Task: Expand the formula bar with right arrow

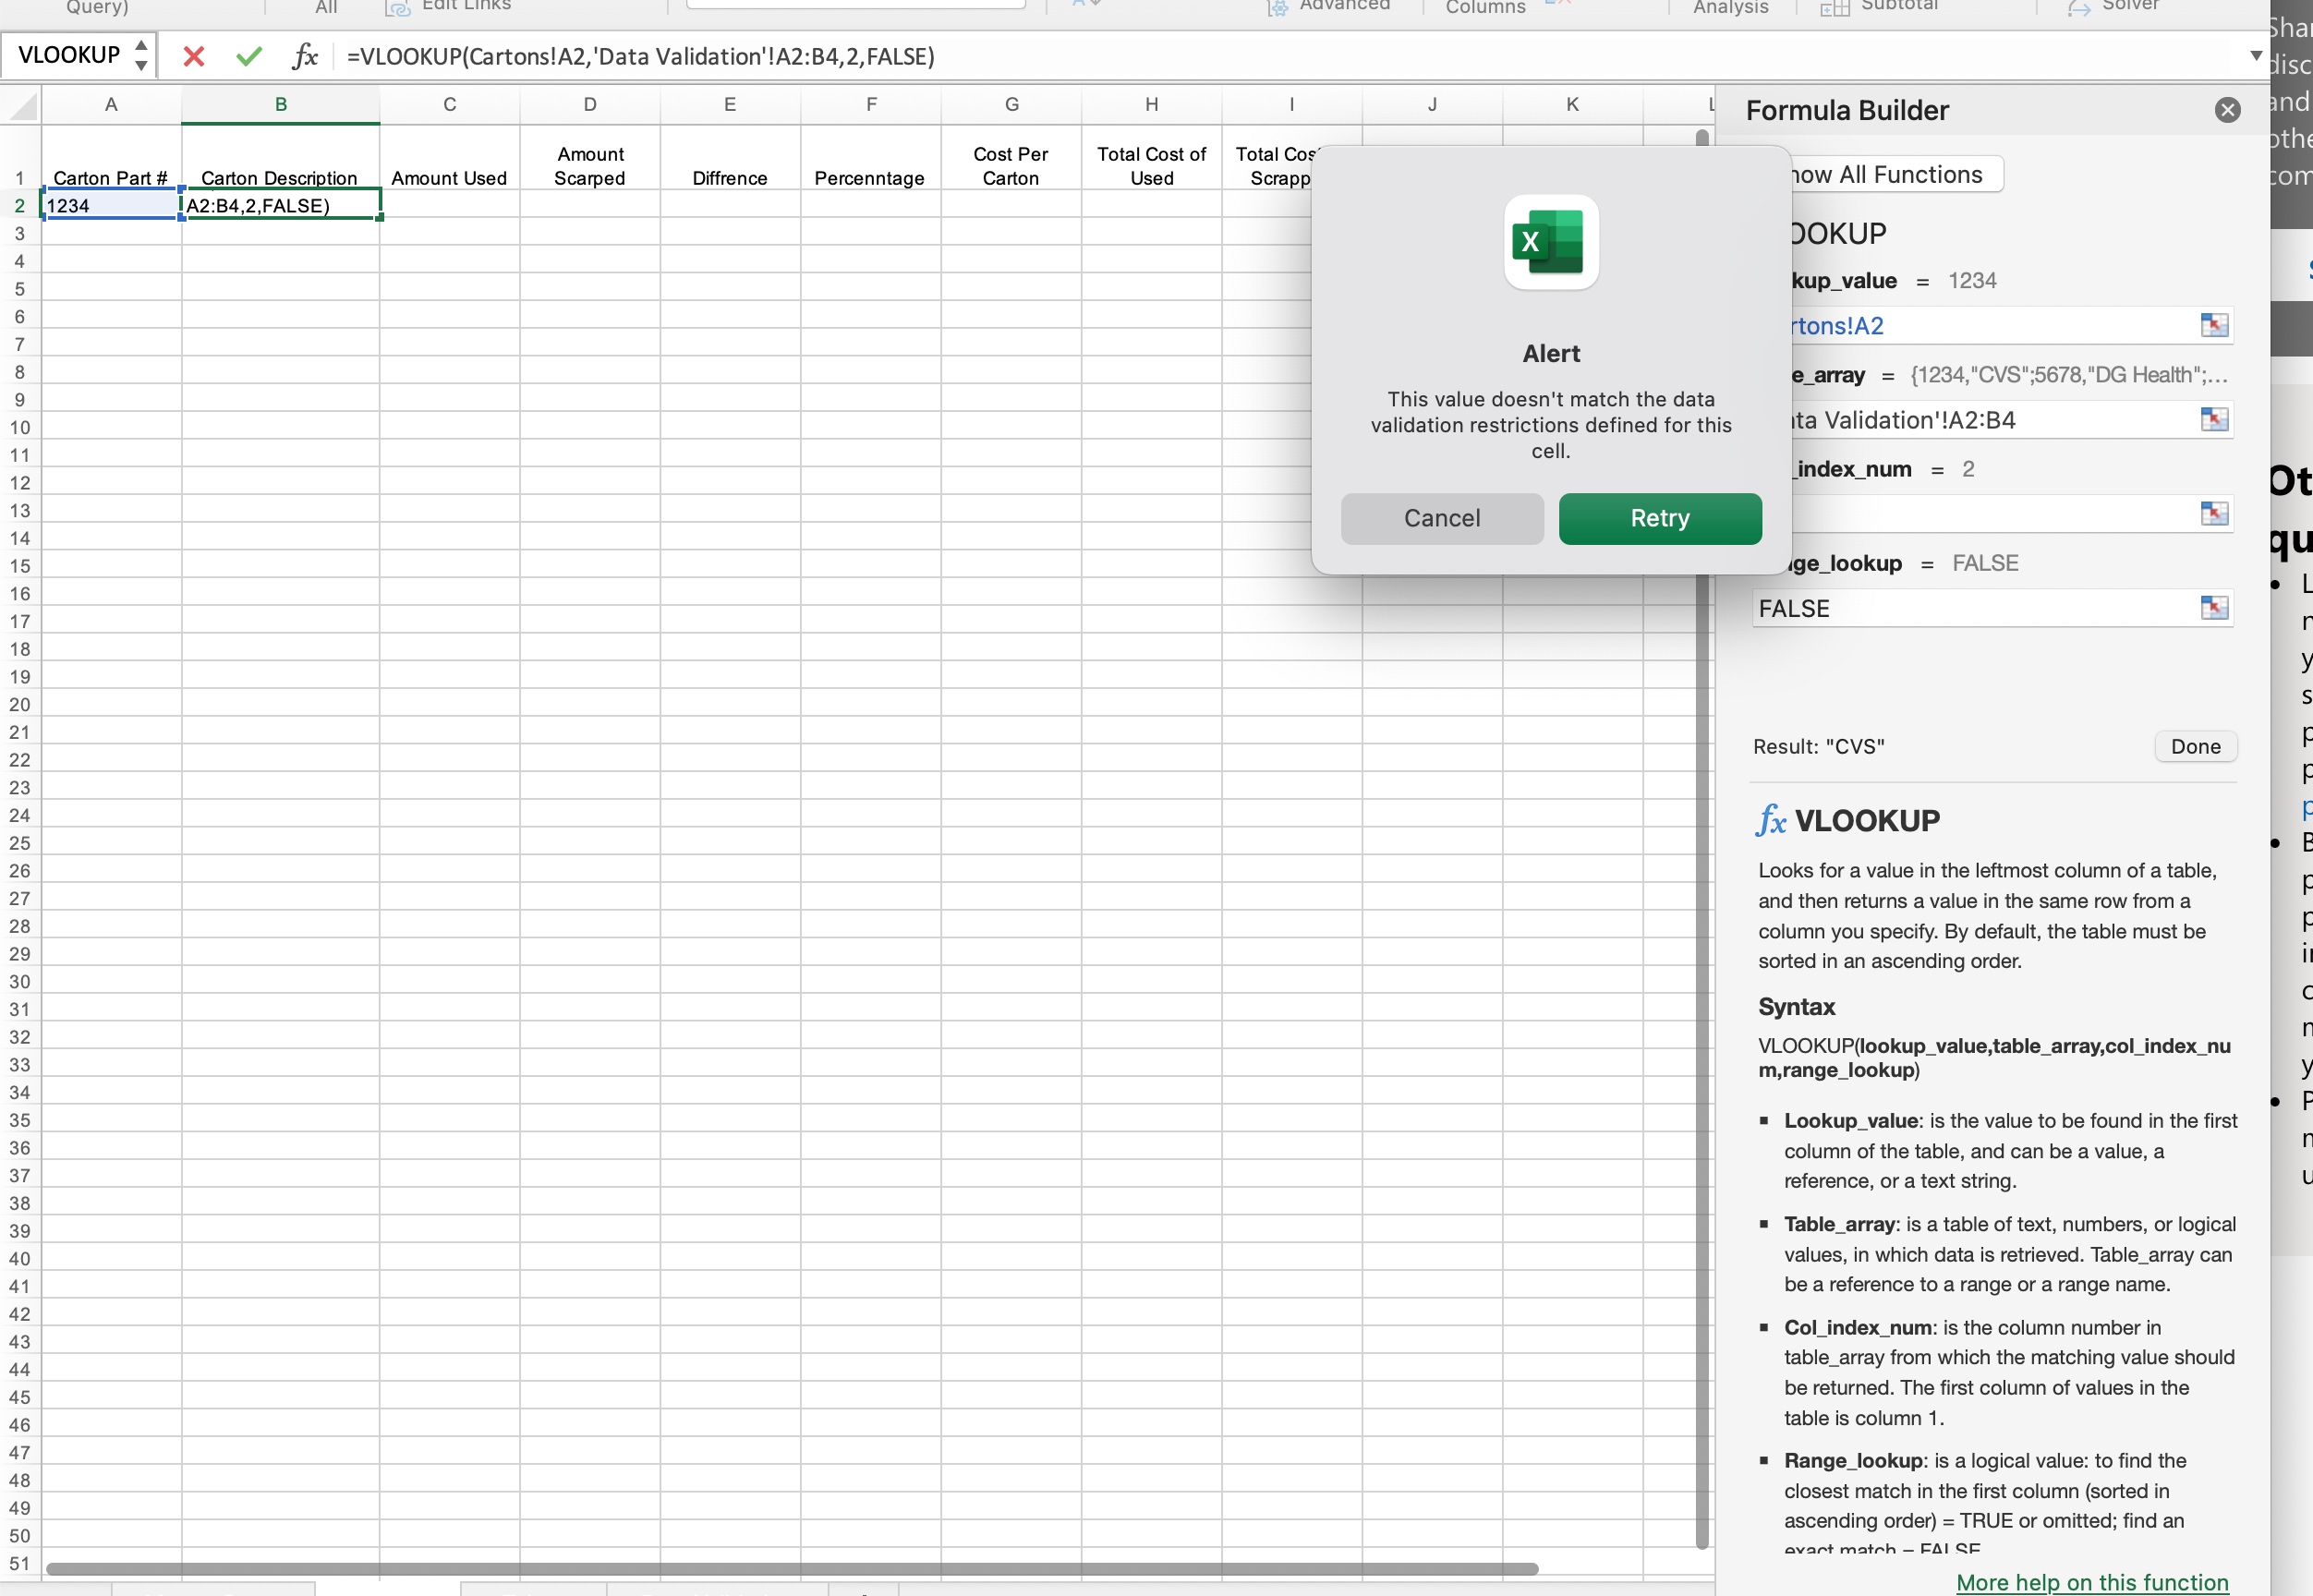Action: pos(2255,56)
